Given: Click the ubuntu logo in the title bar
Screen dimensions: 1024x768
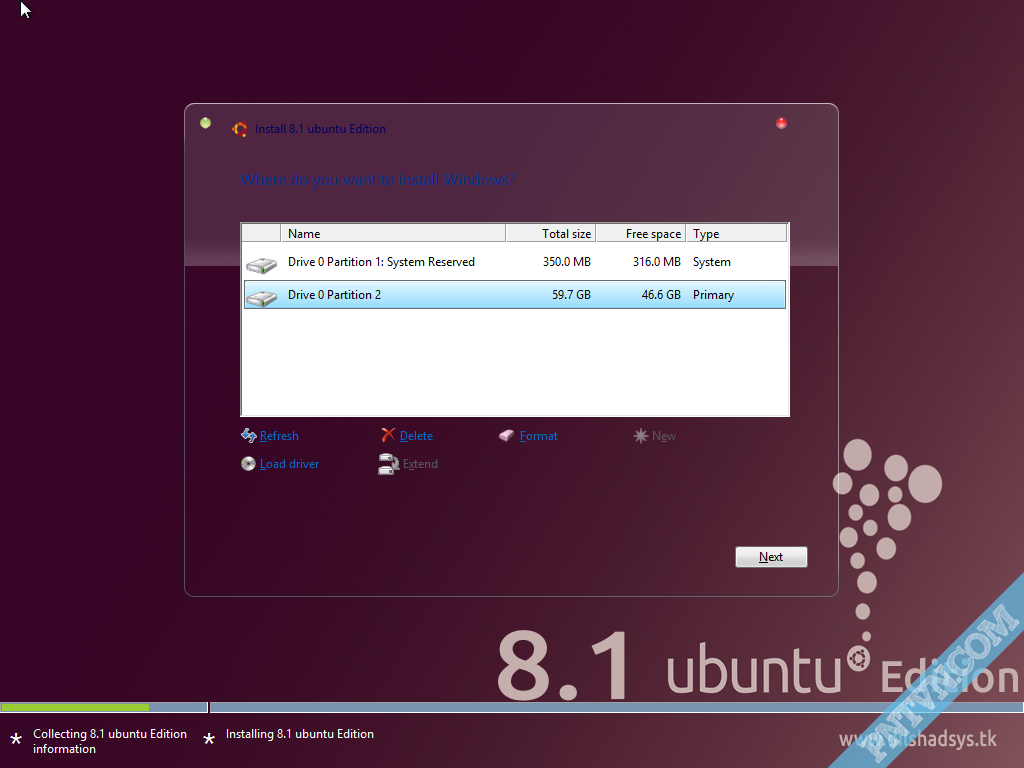Looking at the screenshot, I should point(240,129).
